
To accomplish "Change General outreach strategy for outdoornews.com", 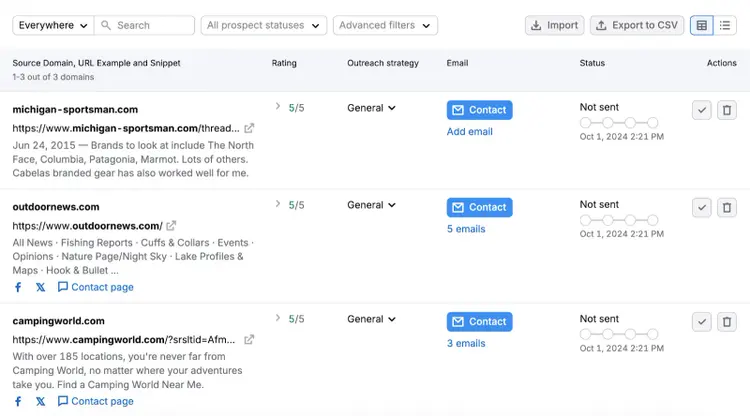I will [372, 205].
